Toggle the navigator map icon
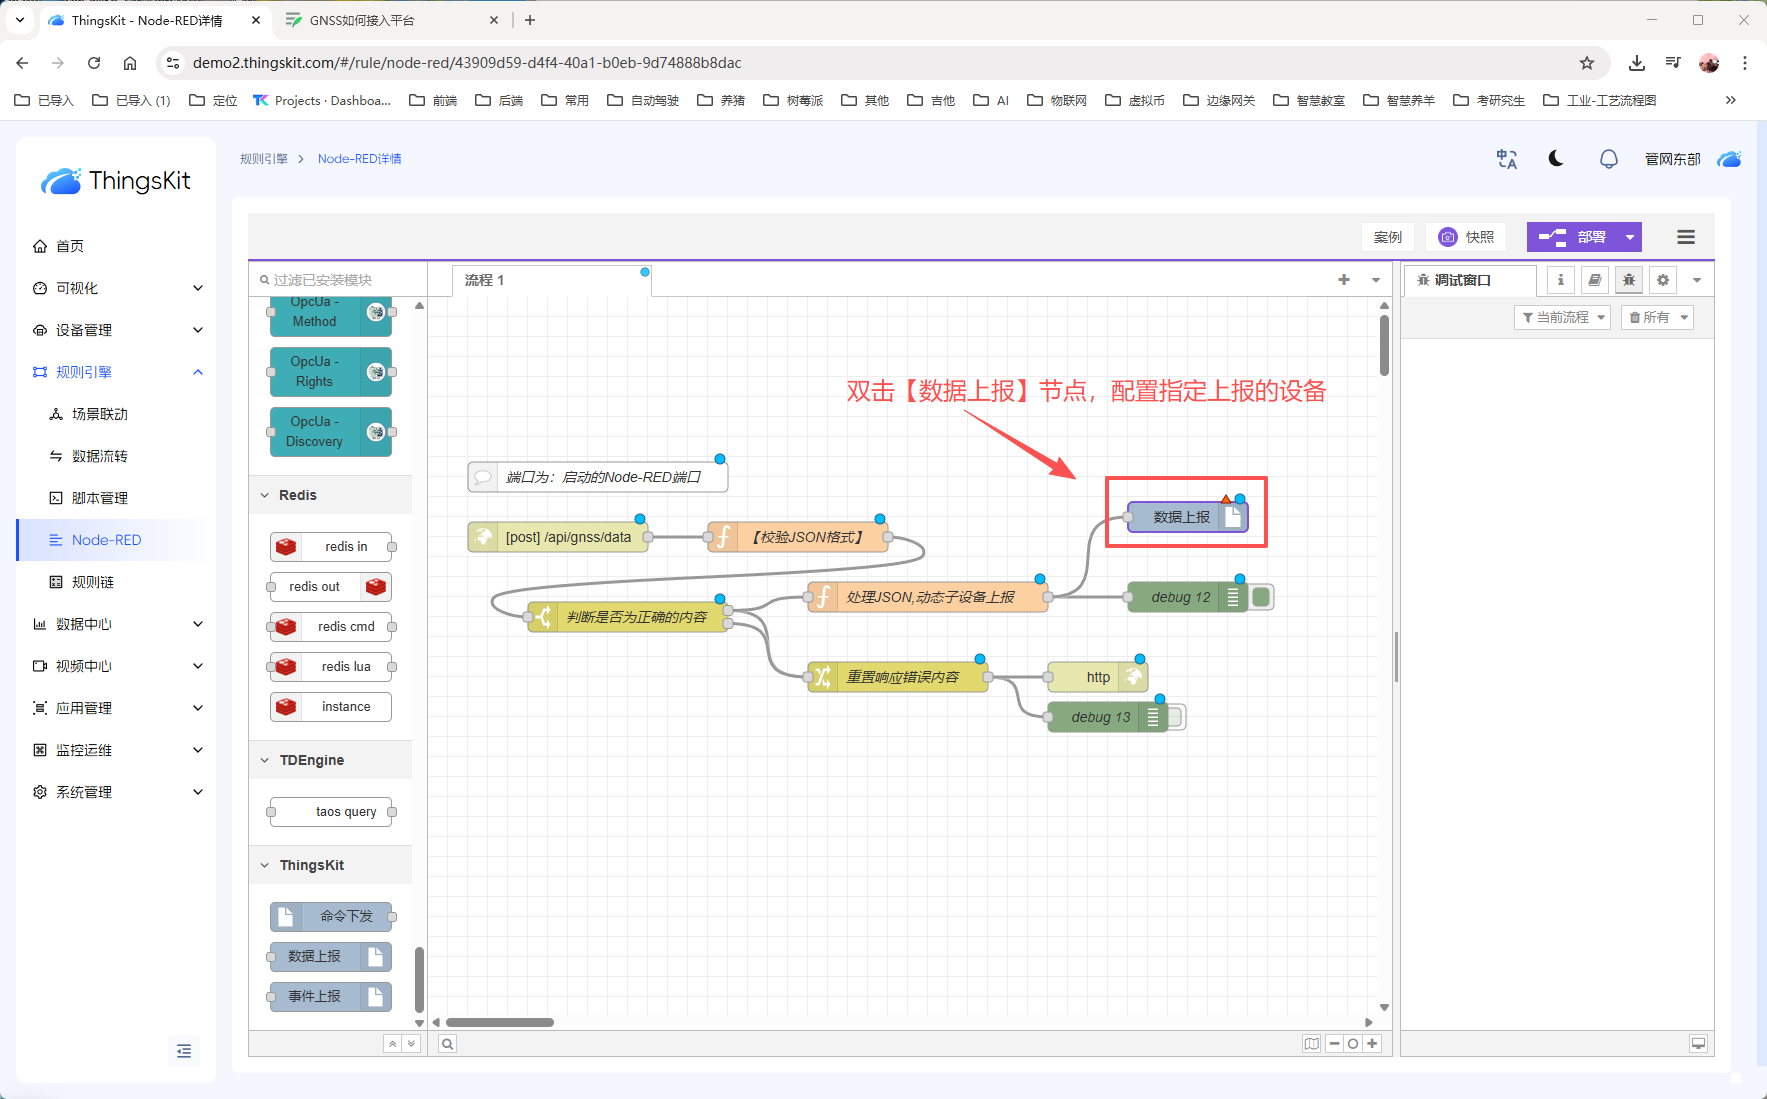Screen dimensions: 1767x1099 click(1311, 1044)
